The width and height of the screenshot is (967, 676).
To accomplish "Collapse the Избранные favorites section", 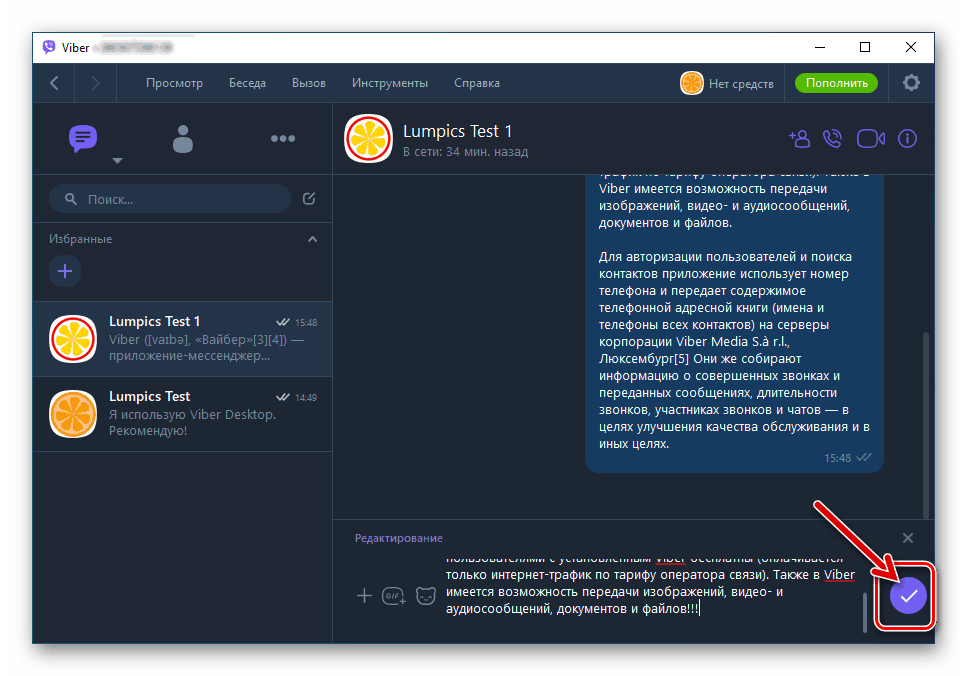I will tap(313, 239).
